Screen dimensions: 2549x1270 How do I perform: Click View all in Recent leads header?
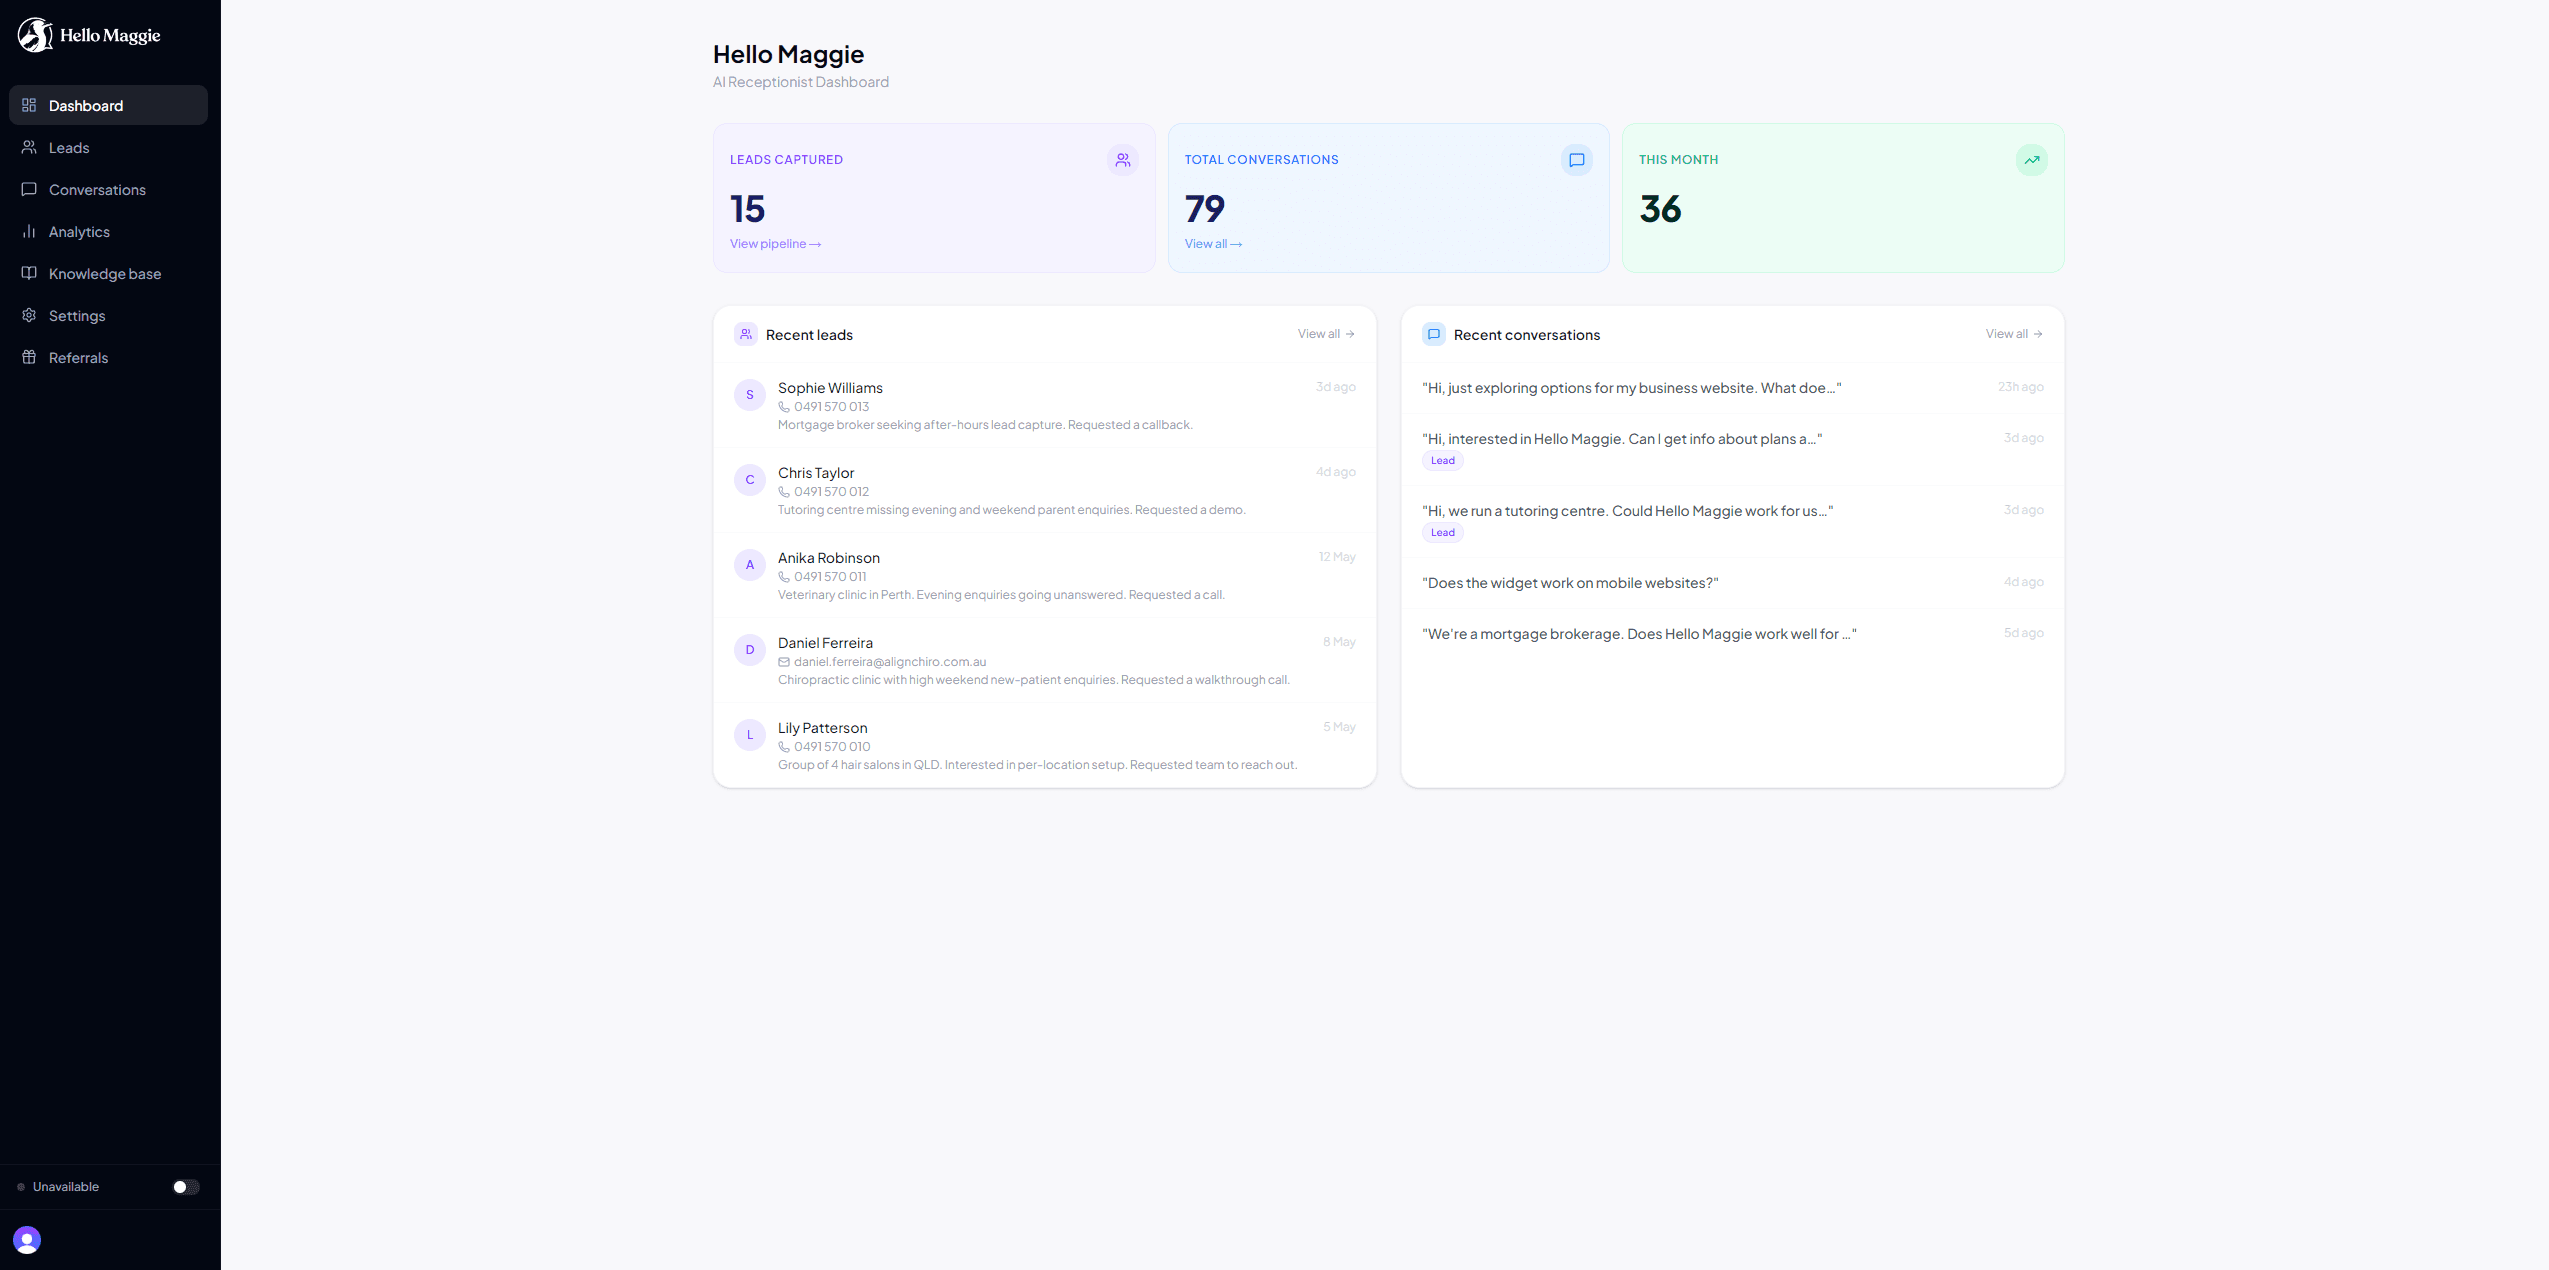pyautogui.click(x=1326, y=334)
